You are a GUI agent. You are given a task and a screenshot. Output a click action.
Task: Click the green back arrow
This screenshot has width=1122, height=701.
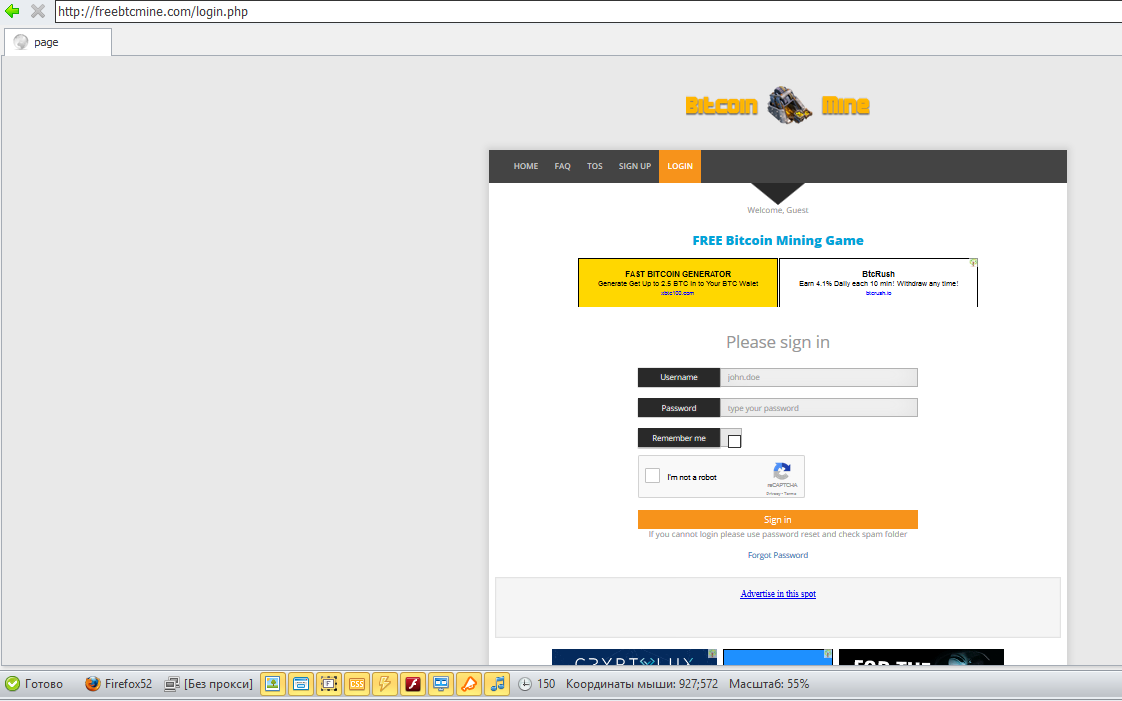[12, 11]
